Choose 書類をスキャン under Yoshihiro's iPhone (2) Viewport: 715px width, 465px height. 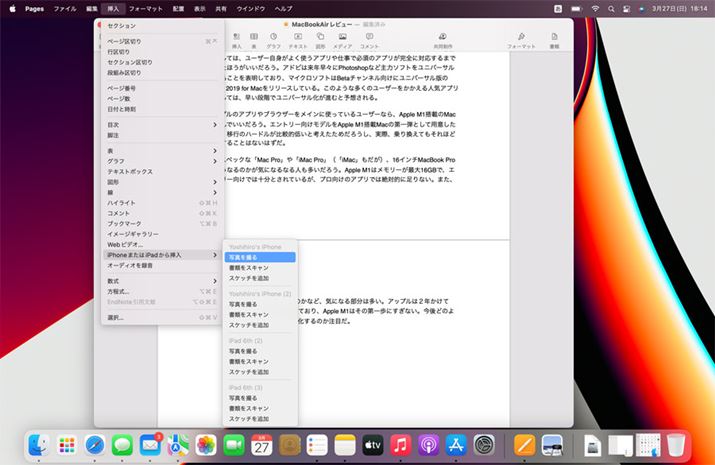click(260, 315)
